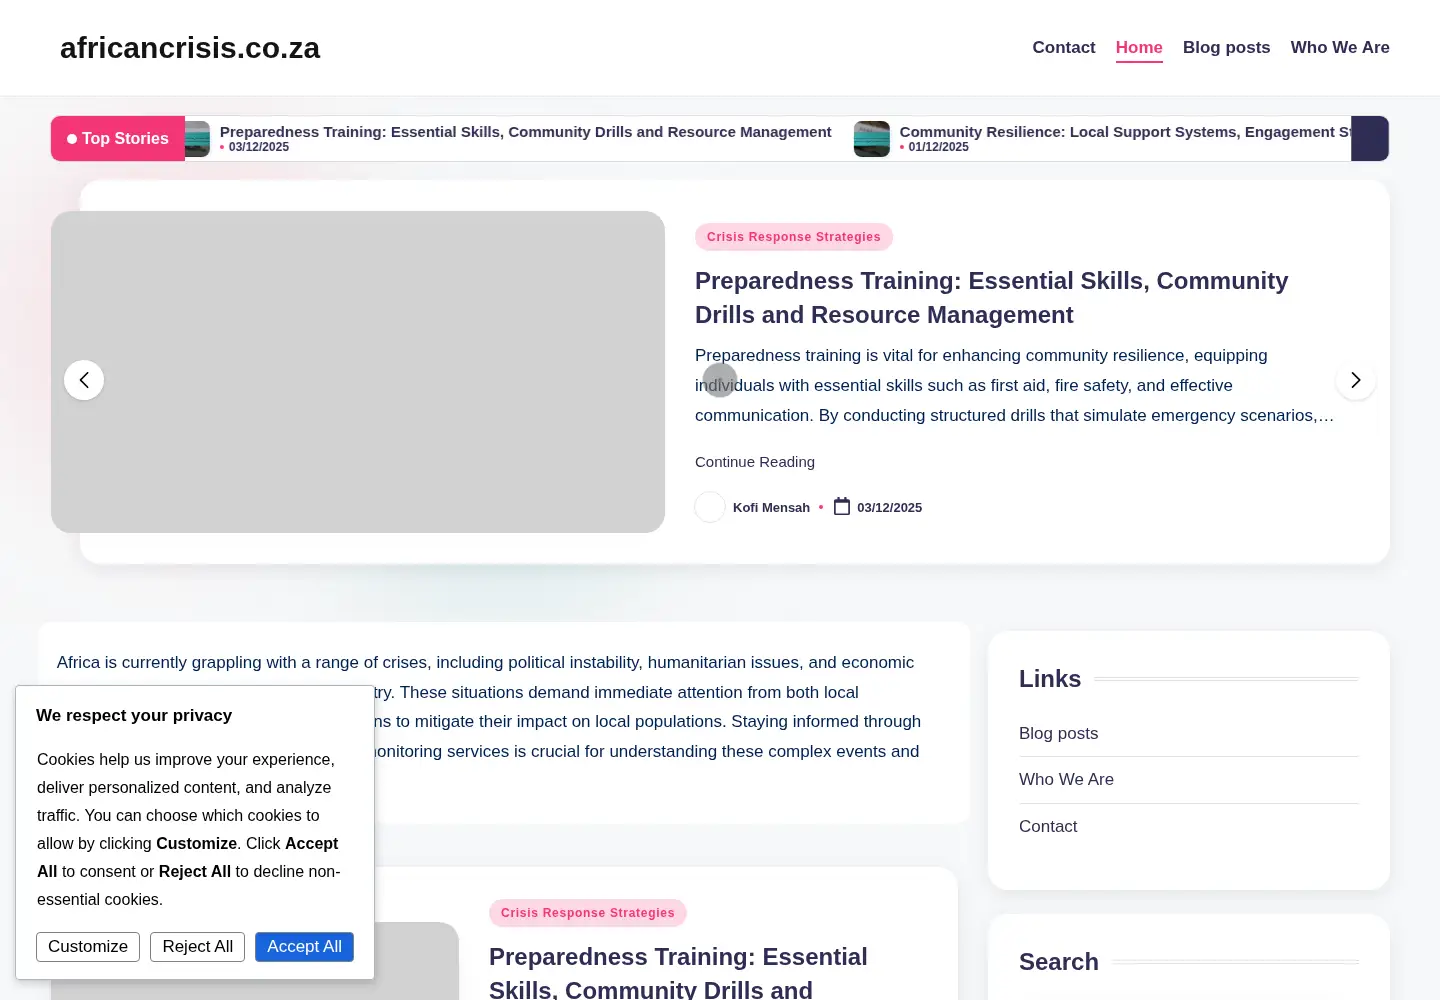Image resolution: width=1440 pixels, height=1000 pixels.
Task: Click Blog posts in Links sidebar
Action: point(1058,733)
